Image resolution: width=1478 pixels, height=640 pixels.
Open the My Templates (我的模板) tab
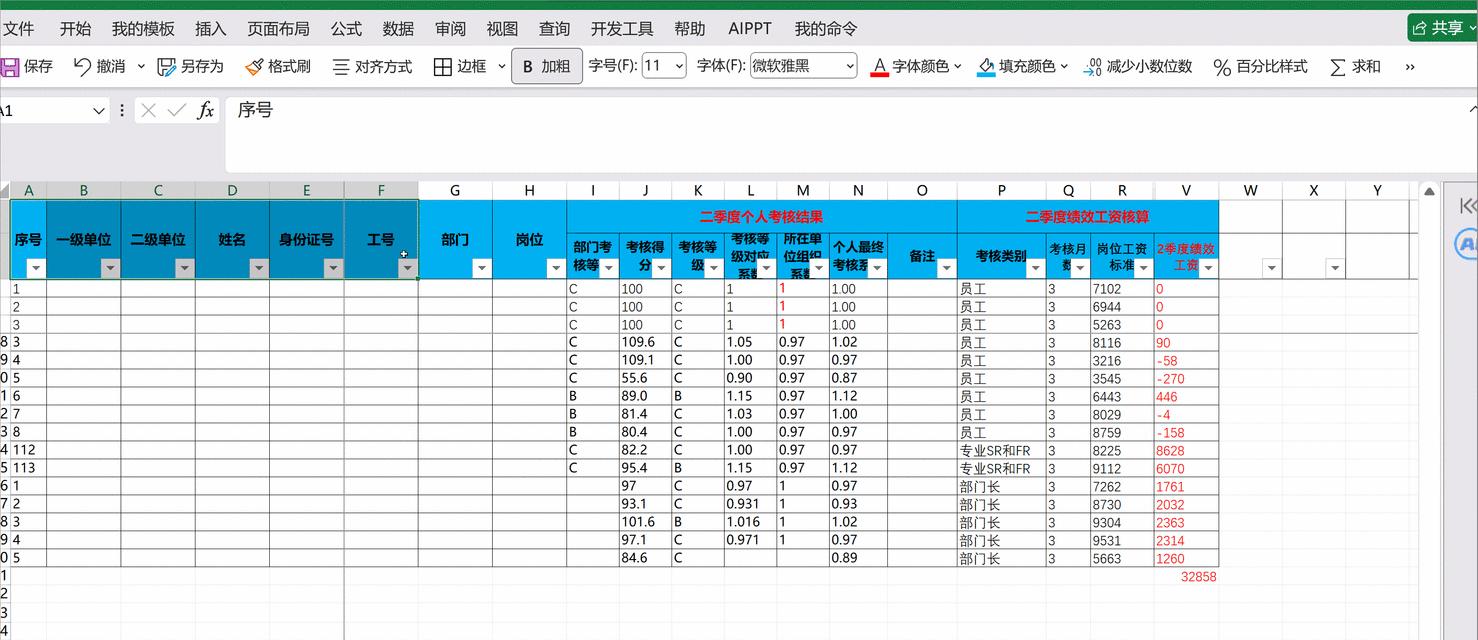(x=143, y=29)
